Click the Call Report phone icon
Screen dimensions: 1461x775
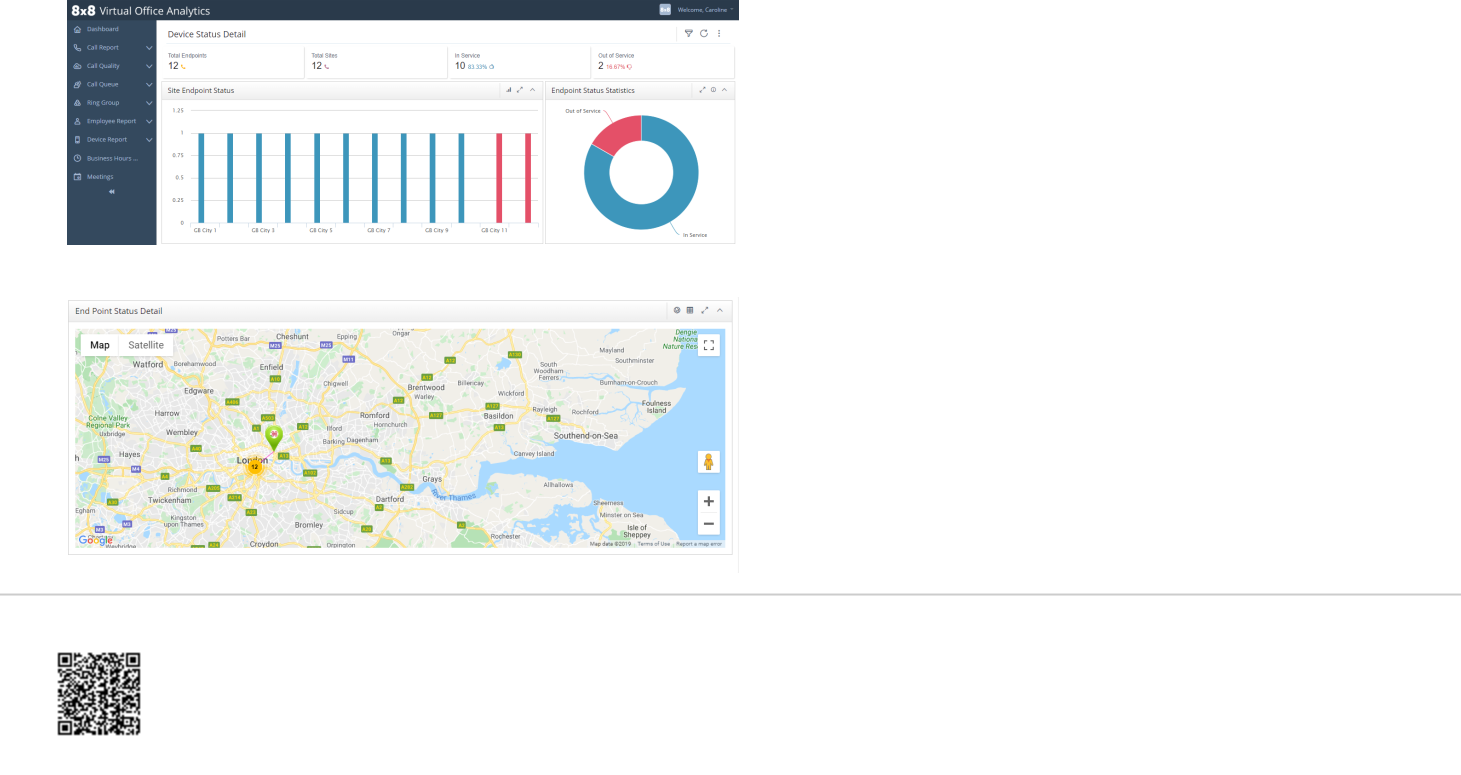pos(77,47)
